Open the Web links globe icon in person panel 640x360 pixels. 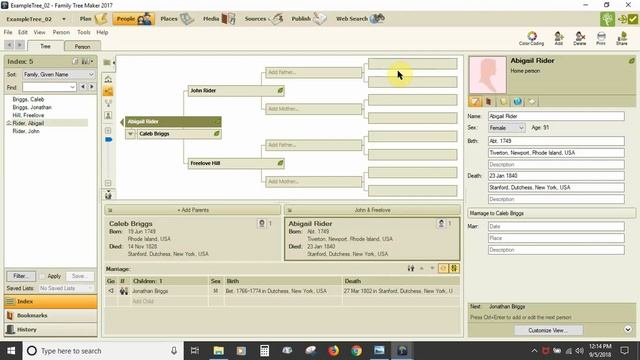[517, 101]
